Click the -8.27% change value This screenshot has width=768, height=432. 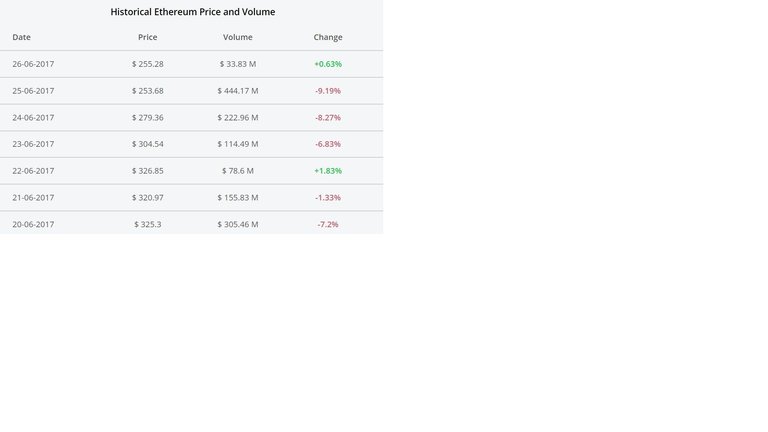(x=328, y=118)
